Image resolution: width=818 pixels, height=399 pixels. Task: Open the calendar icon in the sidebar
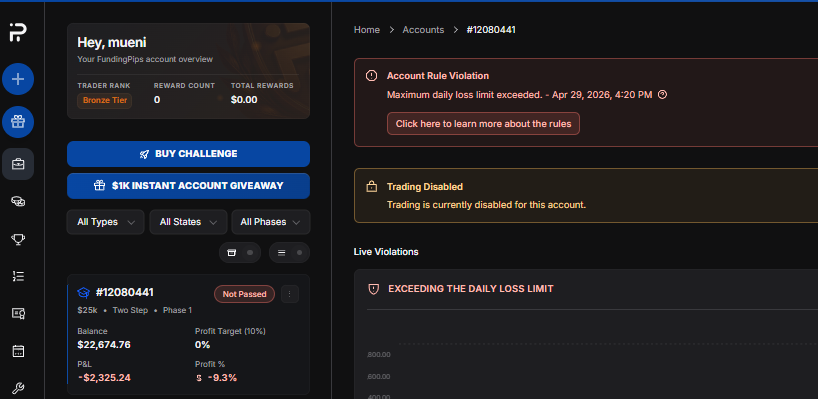pos(18,351)
